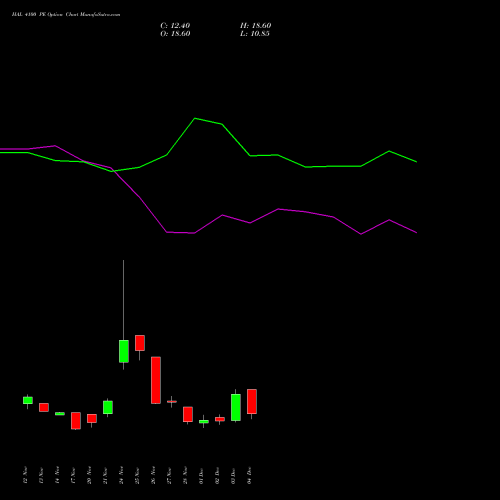Select the '01 Dec' date label
500x500 pixels.
coord(202,475)
